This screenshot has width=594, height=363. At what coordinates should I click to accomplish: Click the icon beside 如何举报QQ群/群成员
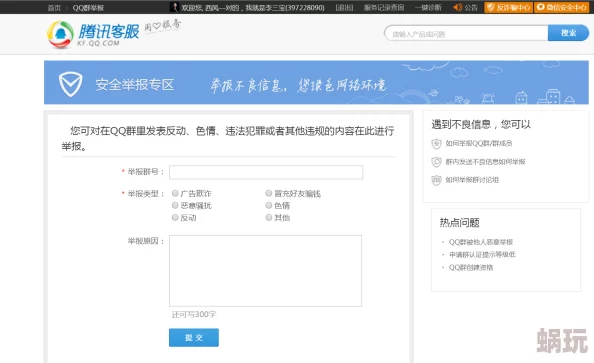coord(436,144)
